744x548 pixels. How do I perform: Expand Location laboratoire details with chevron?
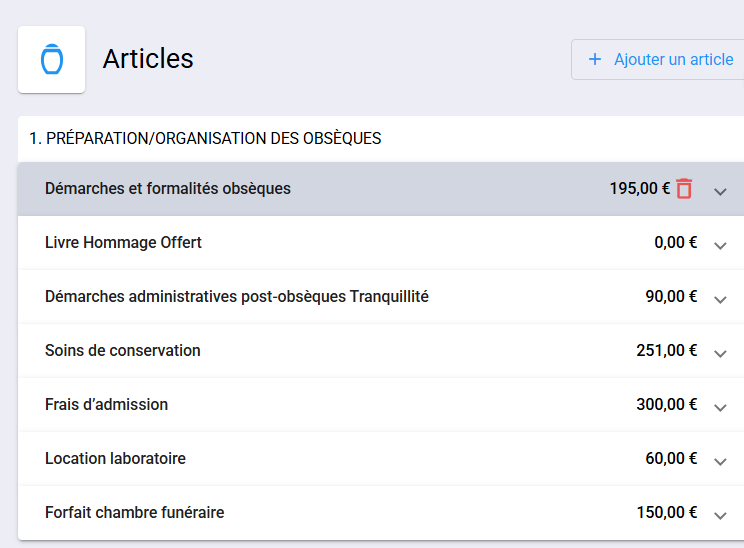[x=720, y=460]
